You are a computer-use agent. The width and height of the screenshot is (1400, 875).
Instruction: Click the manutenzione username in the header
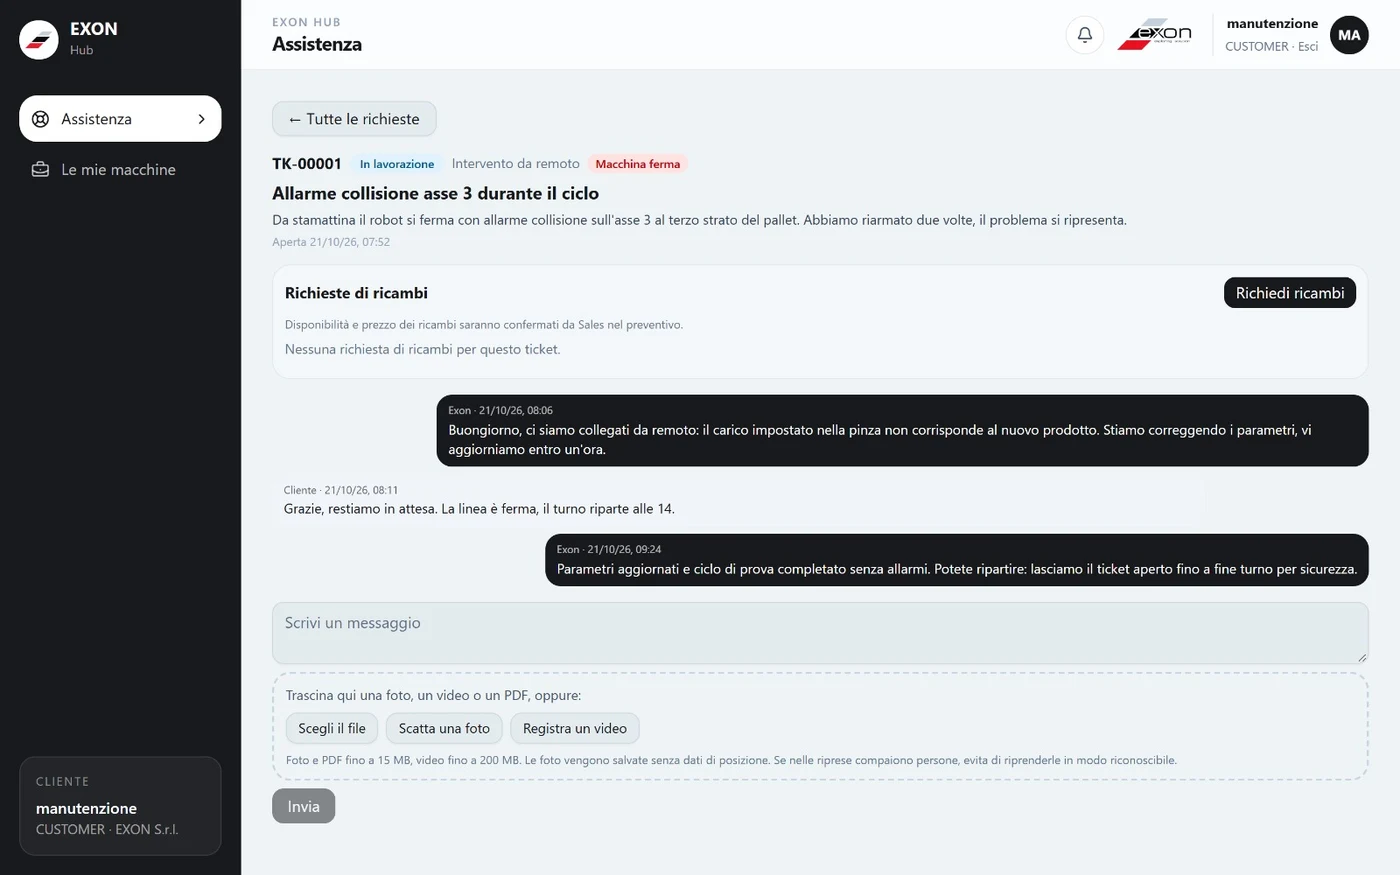(x=1272, y=24)
